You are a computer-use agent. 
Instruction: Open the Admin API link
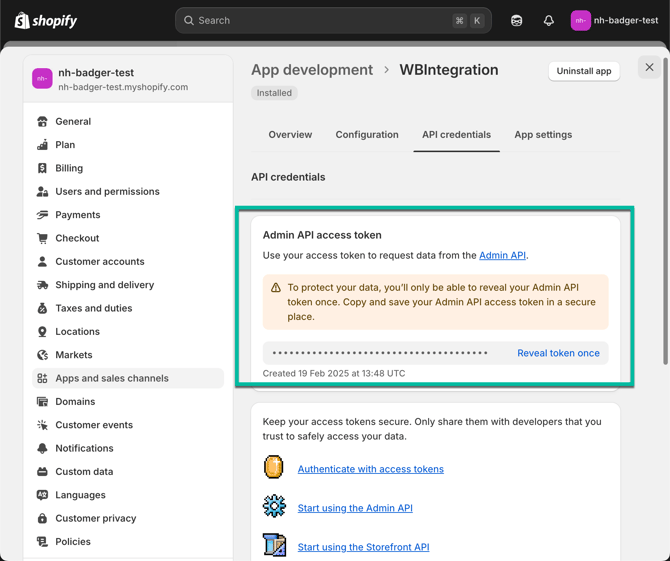[x=502, y=255]
